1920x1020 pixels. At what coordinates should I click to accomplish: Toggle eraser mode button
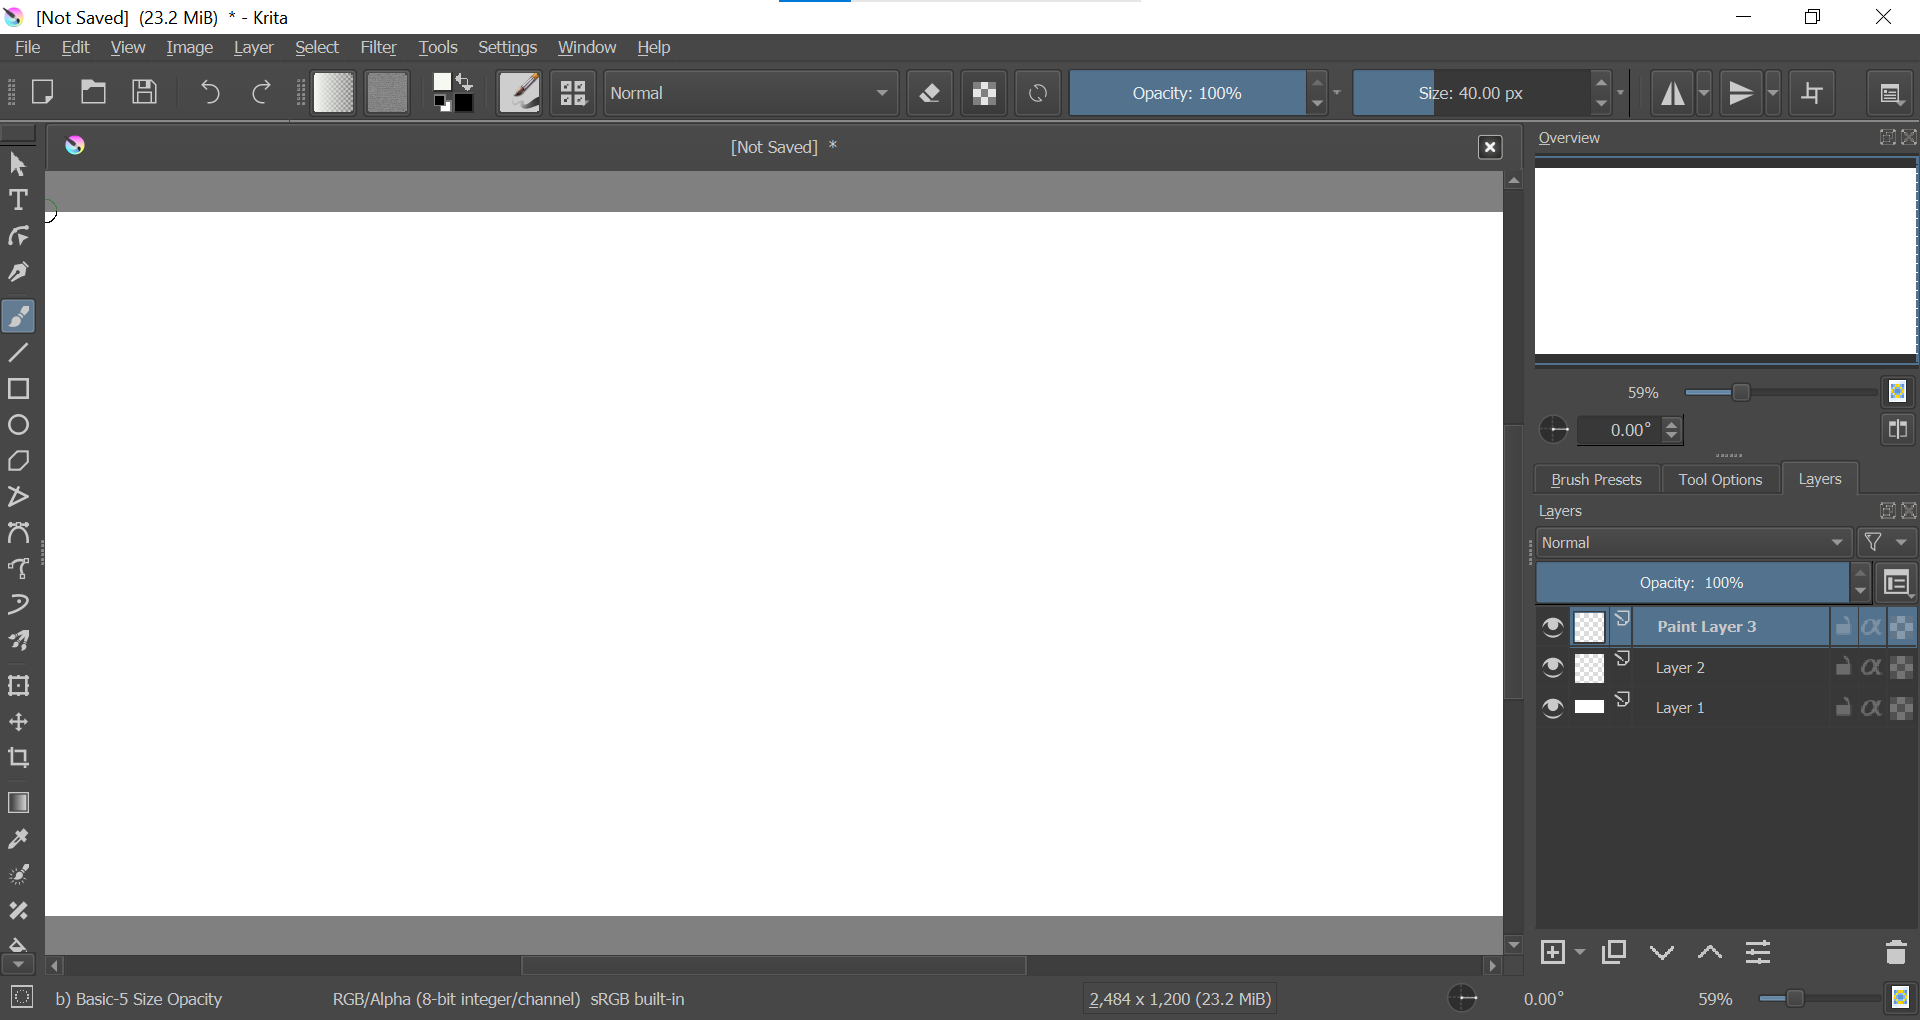click(x=930, y=93)
